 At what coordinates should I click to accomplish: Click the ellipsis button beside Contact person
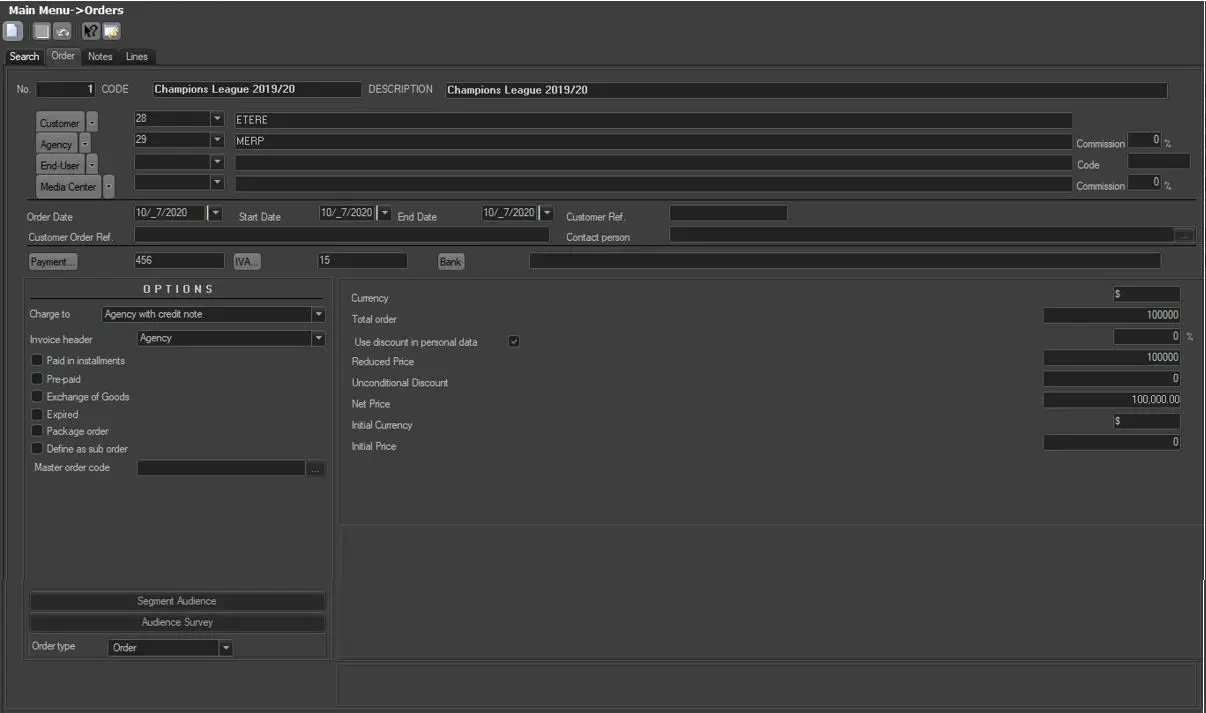1184,236
